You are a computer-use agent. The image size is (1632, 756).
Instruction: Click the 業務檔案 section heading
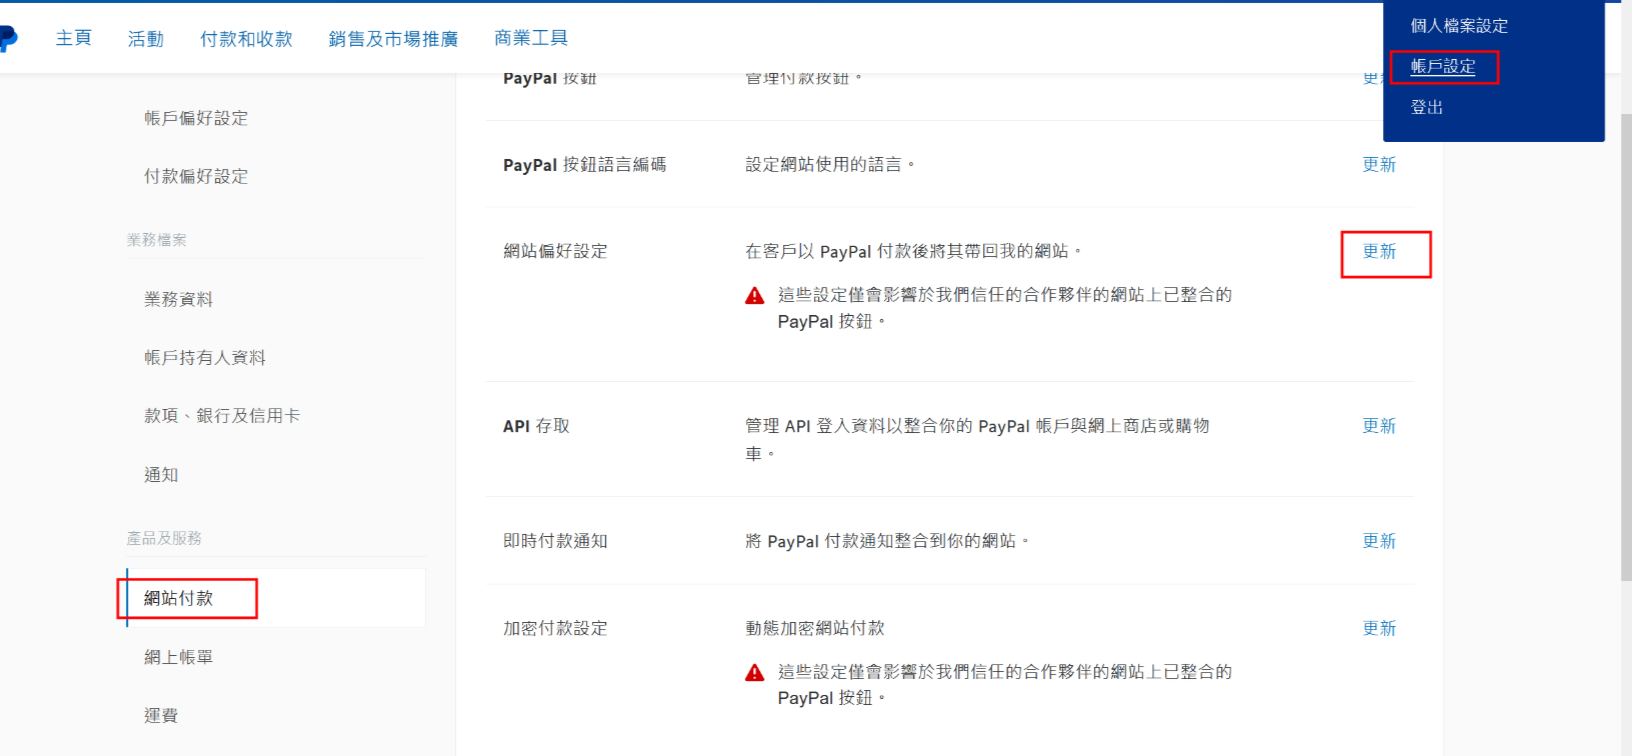point(157,240)
